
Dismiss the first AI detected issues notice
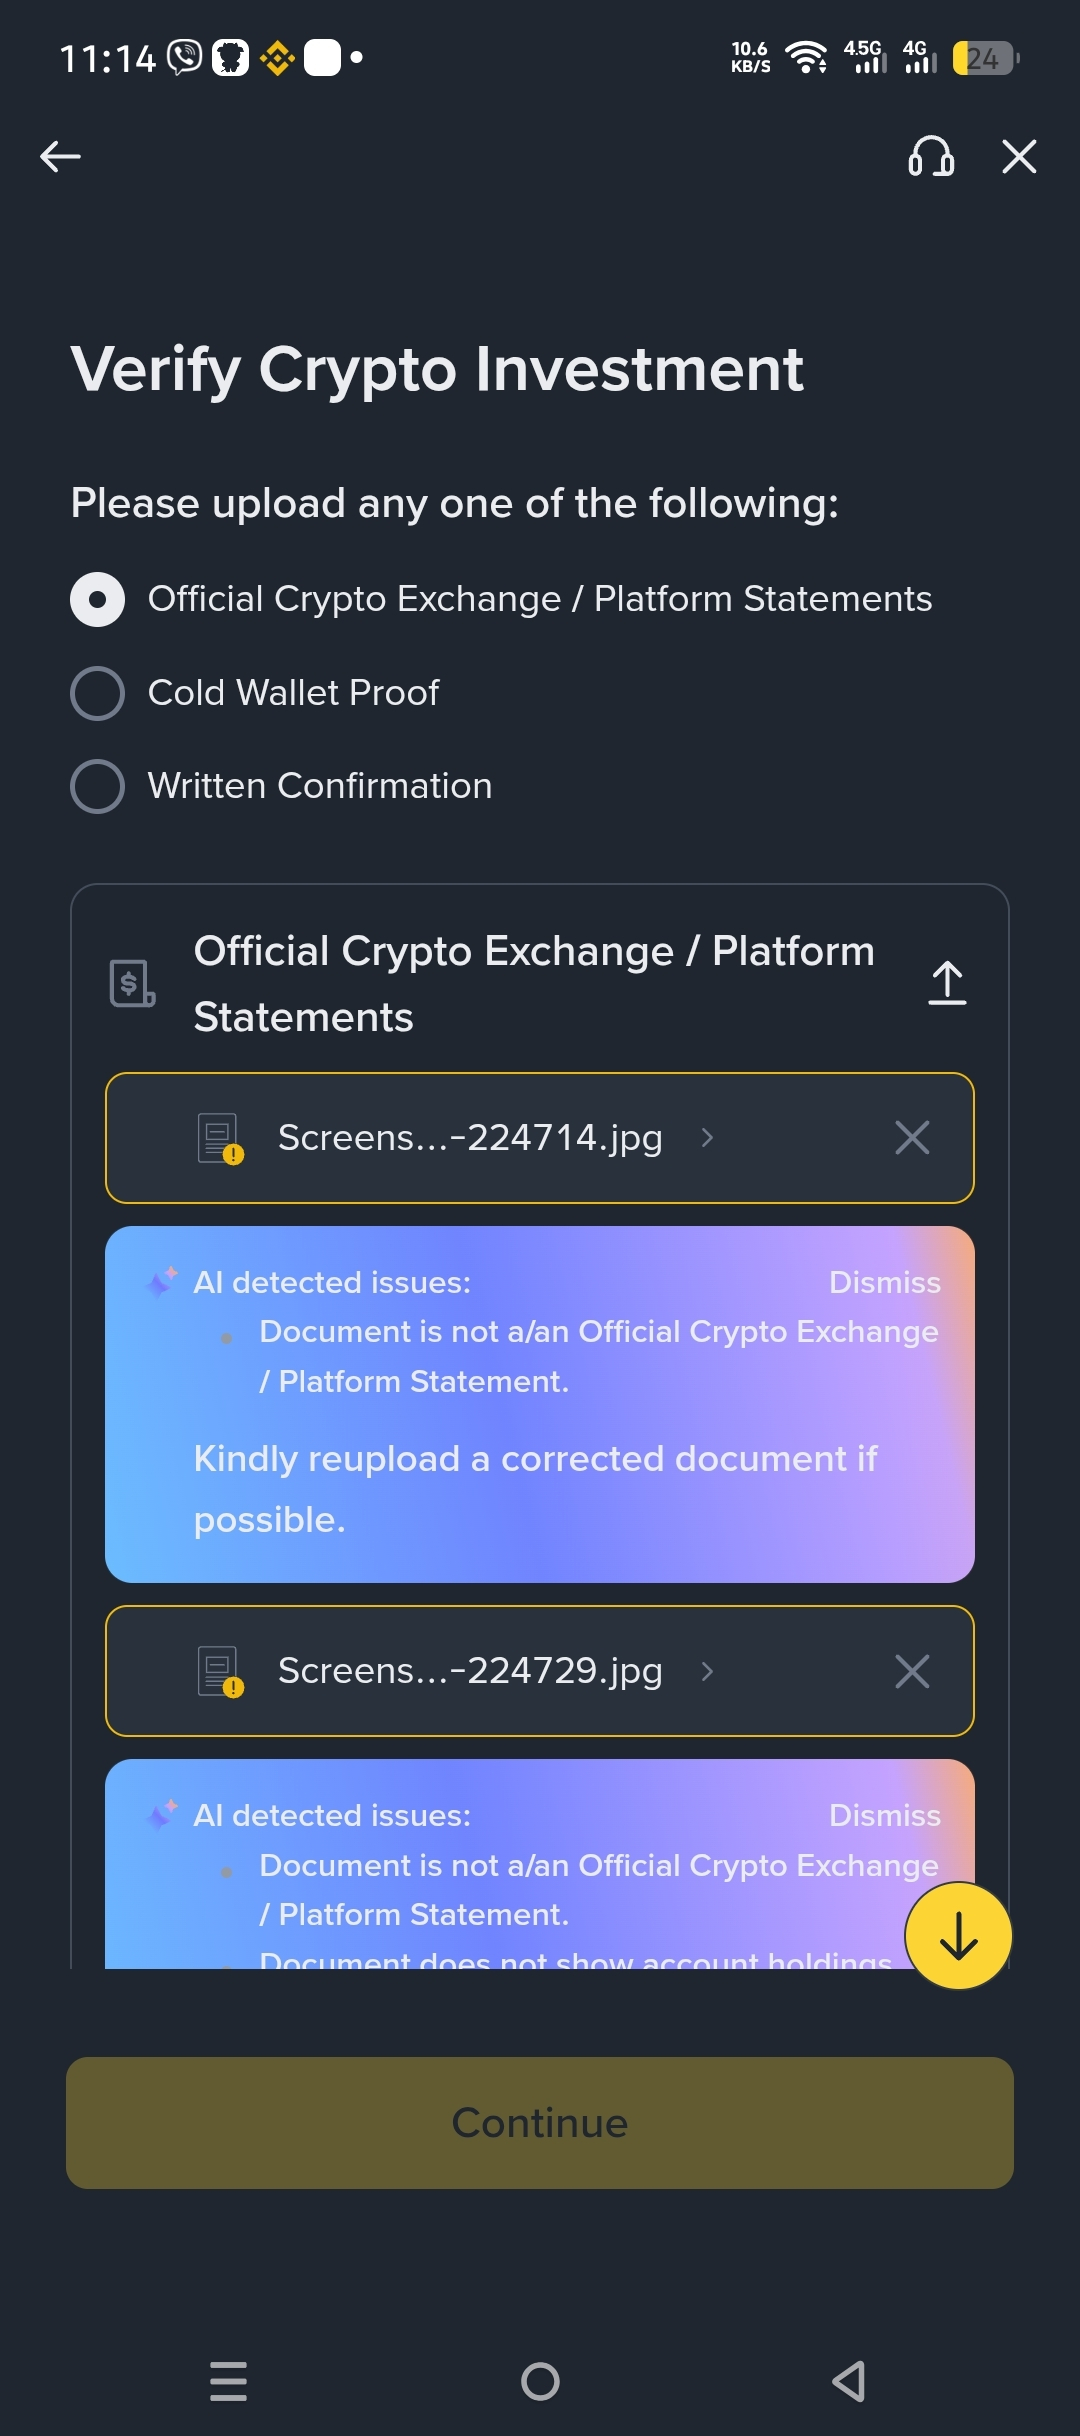click(884, 1282)
